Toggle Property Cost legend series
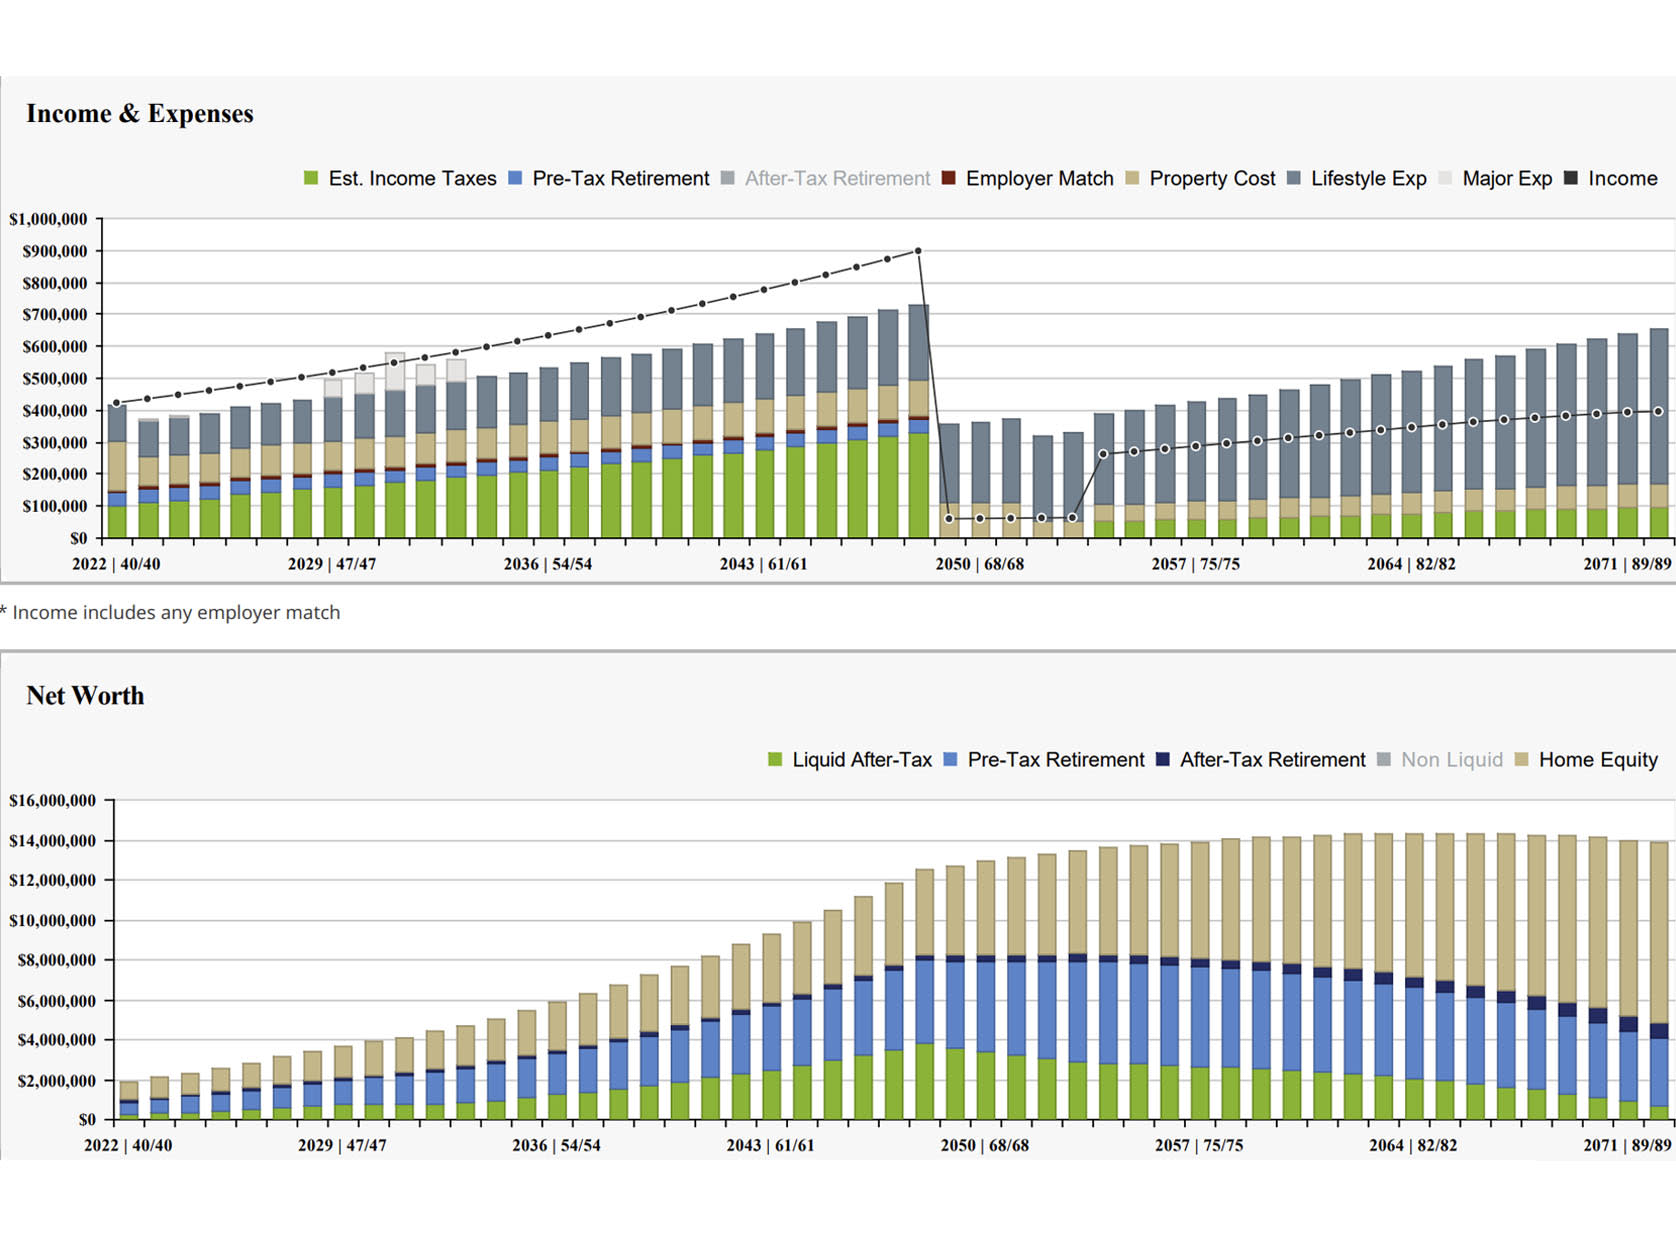The image size is (1676, 1244). tap(1200, 178)
